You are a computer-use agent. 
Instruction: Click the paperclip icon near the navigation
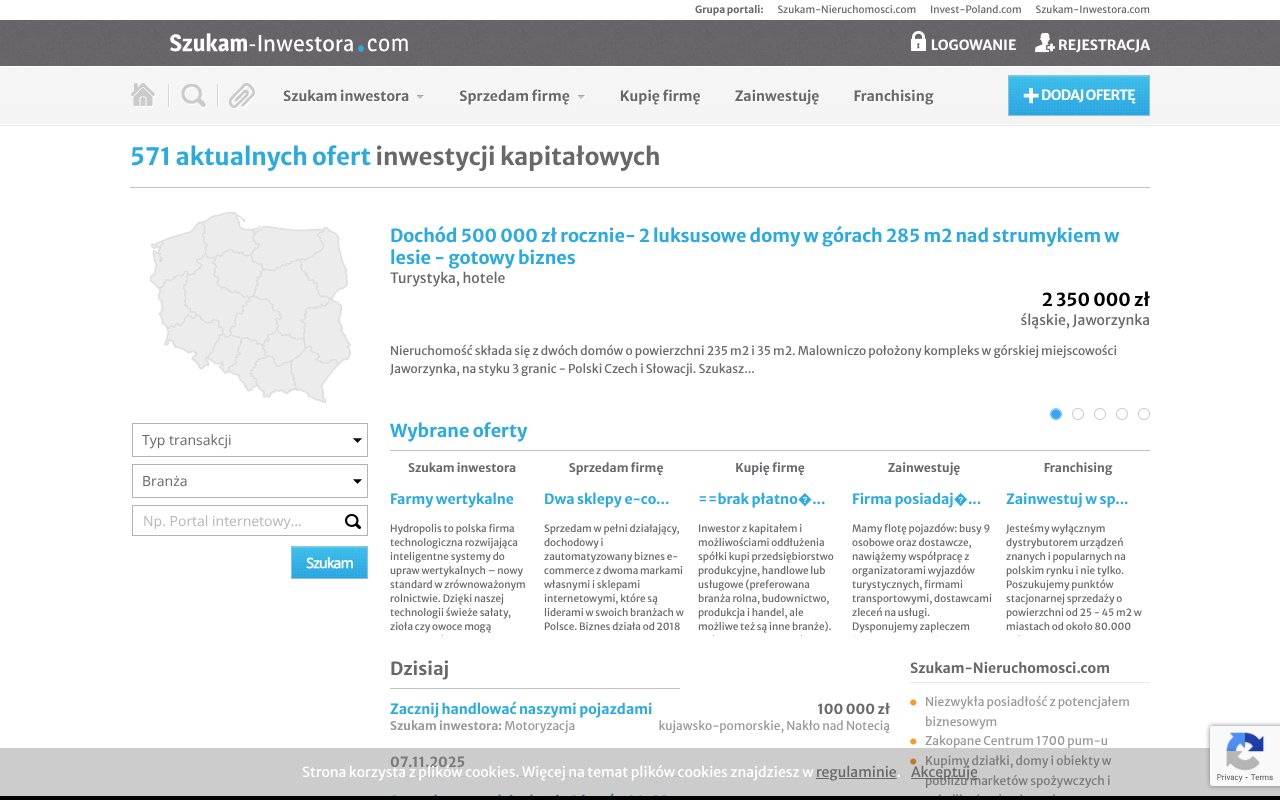click(x=240, y=93)
